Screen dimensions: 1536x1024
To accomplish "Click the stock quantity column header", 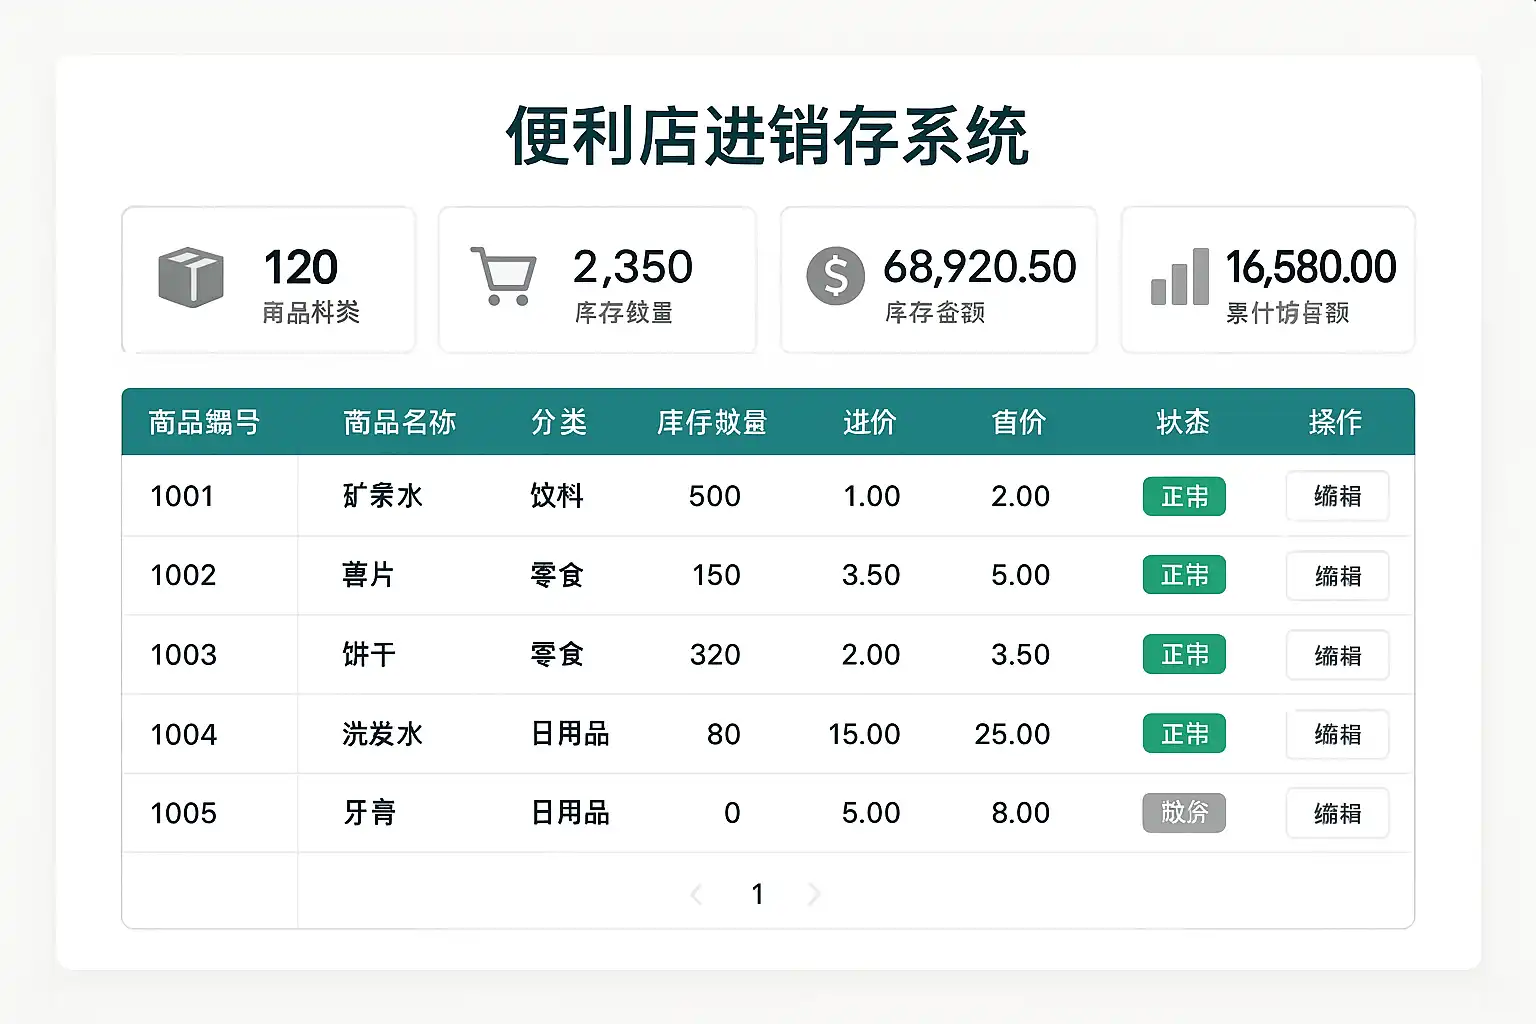I will pos(711,422).
